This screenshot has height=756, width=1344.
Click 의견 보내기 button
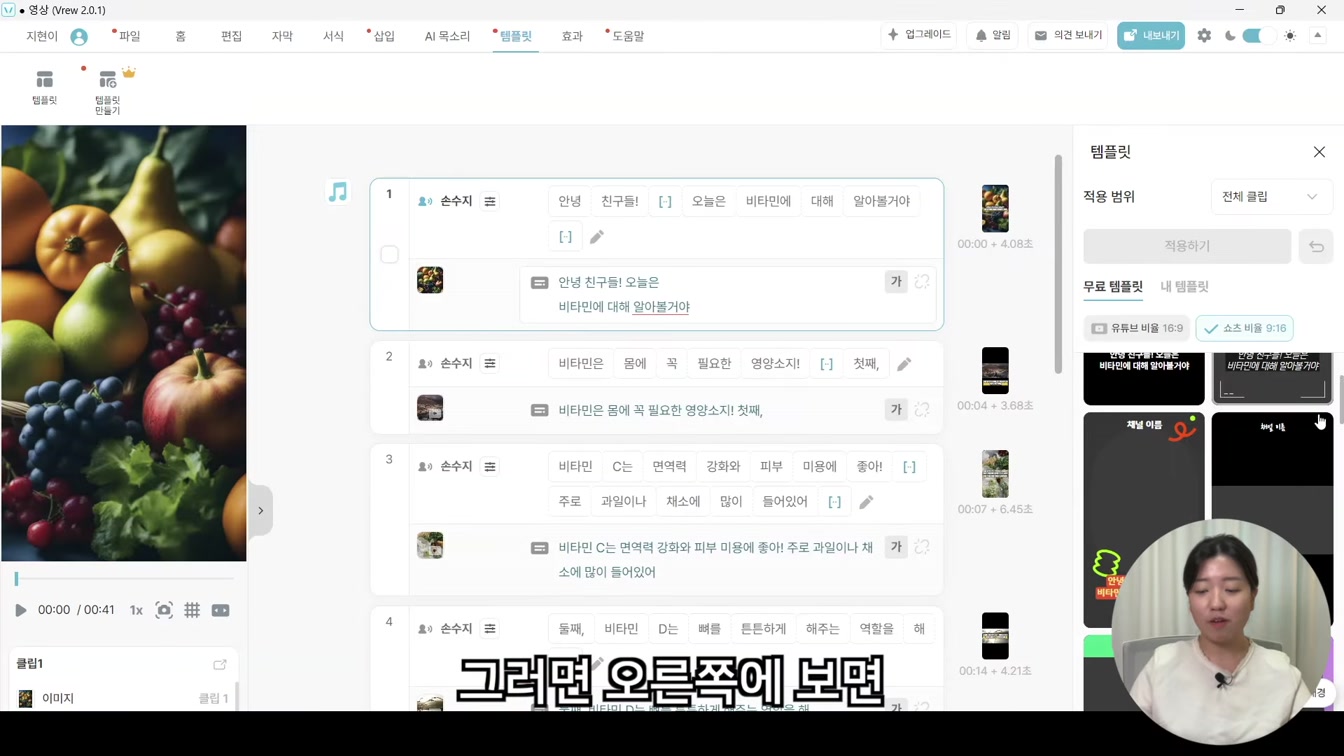point(1068,35)
